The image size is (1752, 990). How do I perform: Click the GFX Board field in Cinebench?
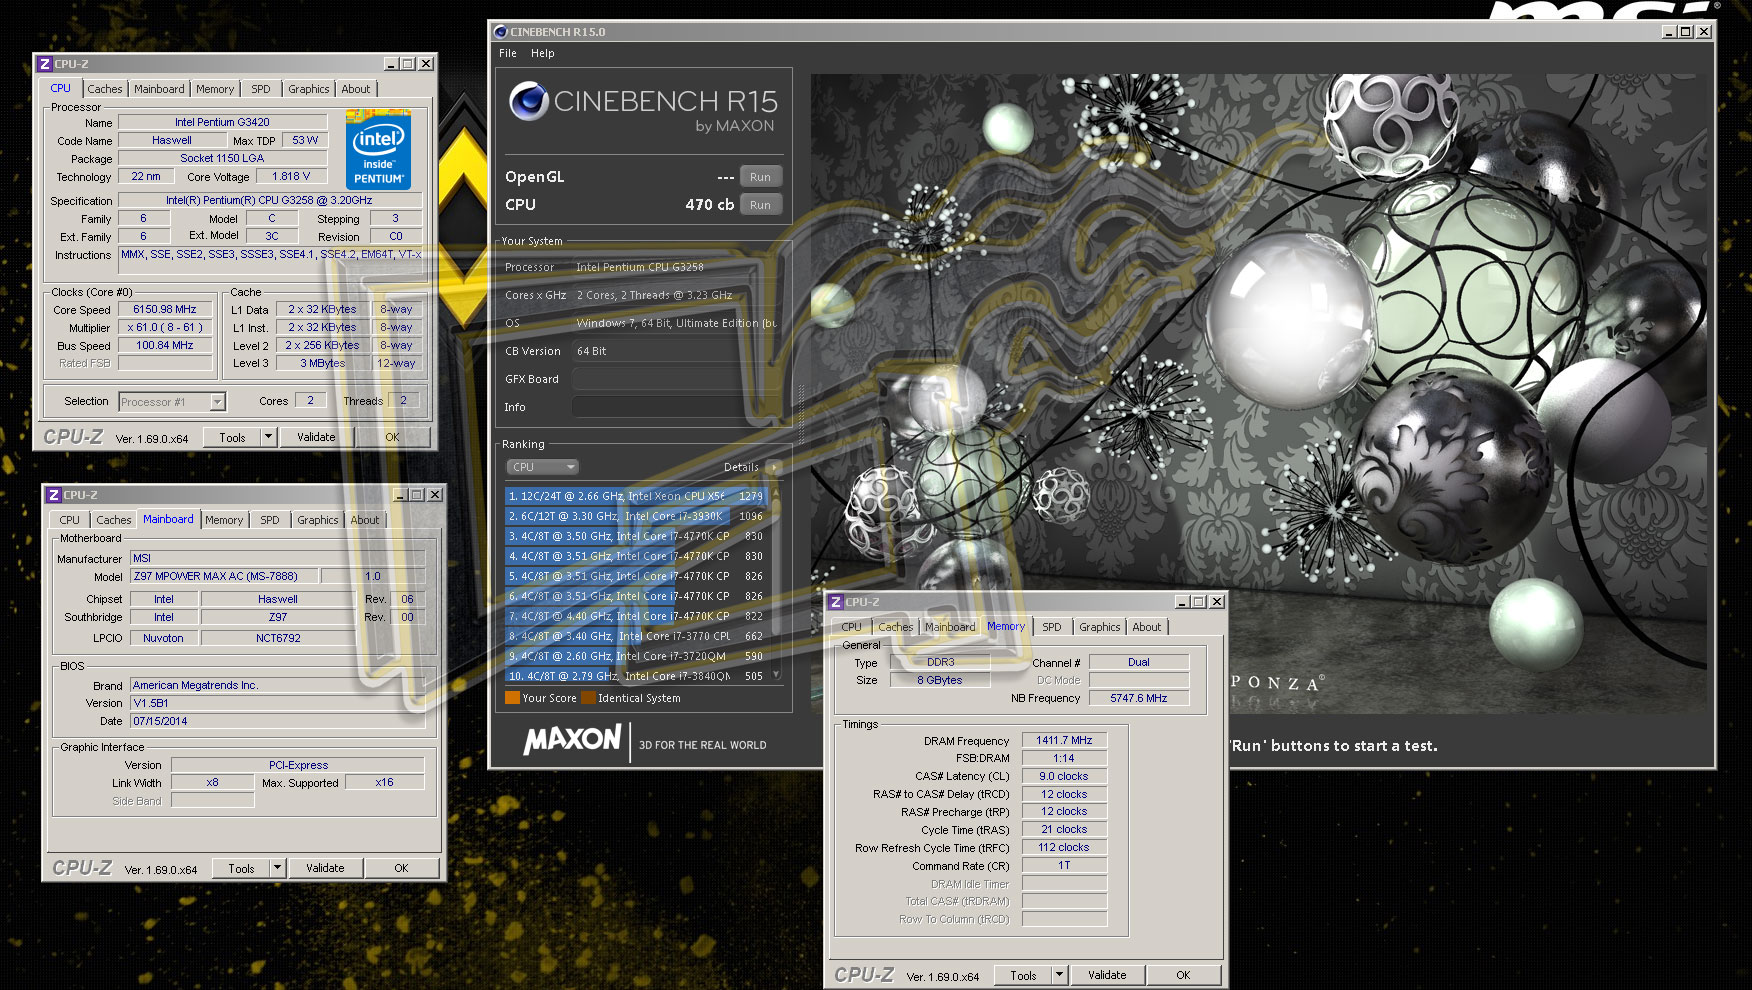pyautogui.click(x=676, y=379)
